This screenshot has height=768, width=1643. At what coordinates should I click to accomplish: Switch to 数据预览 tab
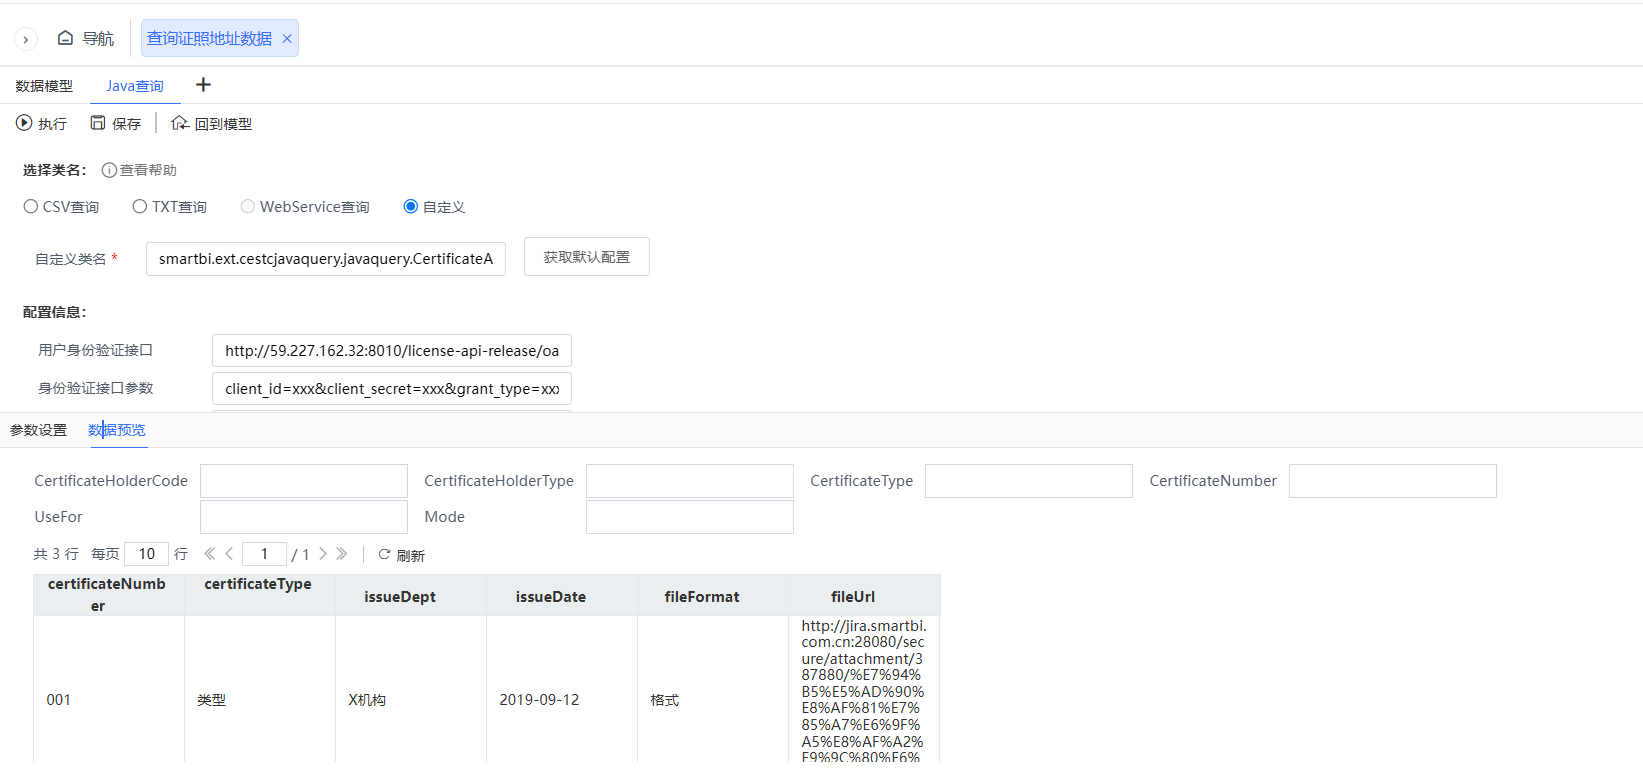tap(117, 430)
